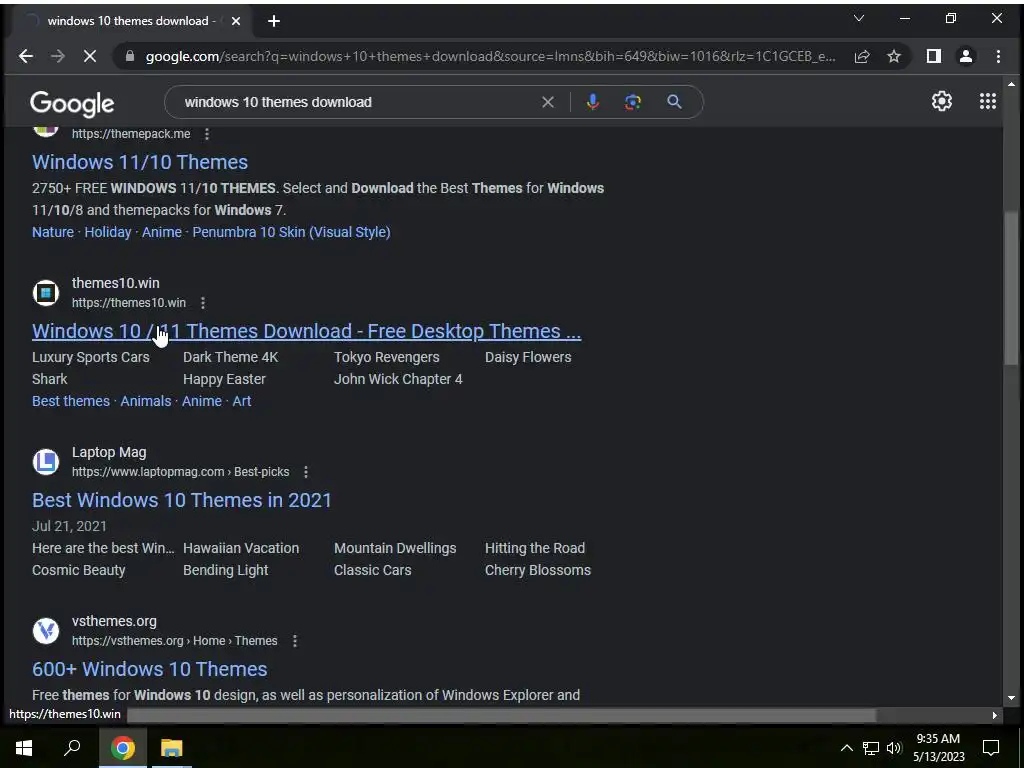Open the Penumbra 10 Skin sitelink
1024x768 pixels.
(x=291, y=232)
